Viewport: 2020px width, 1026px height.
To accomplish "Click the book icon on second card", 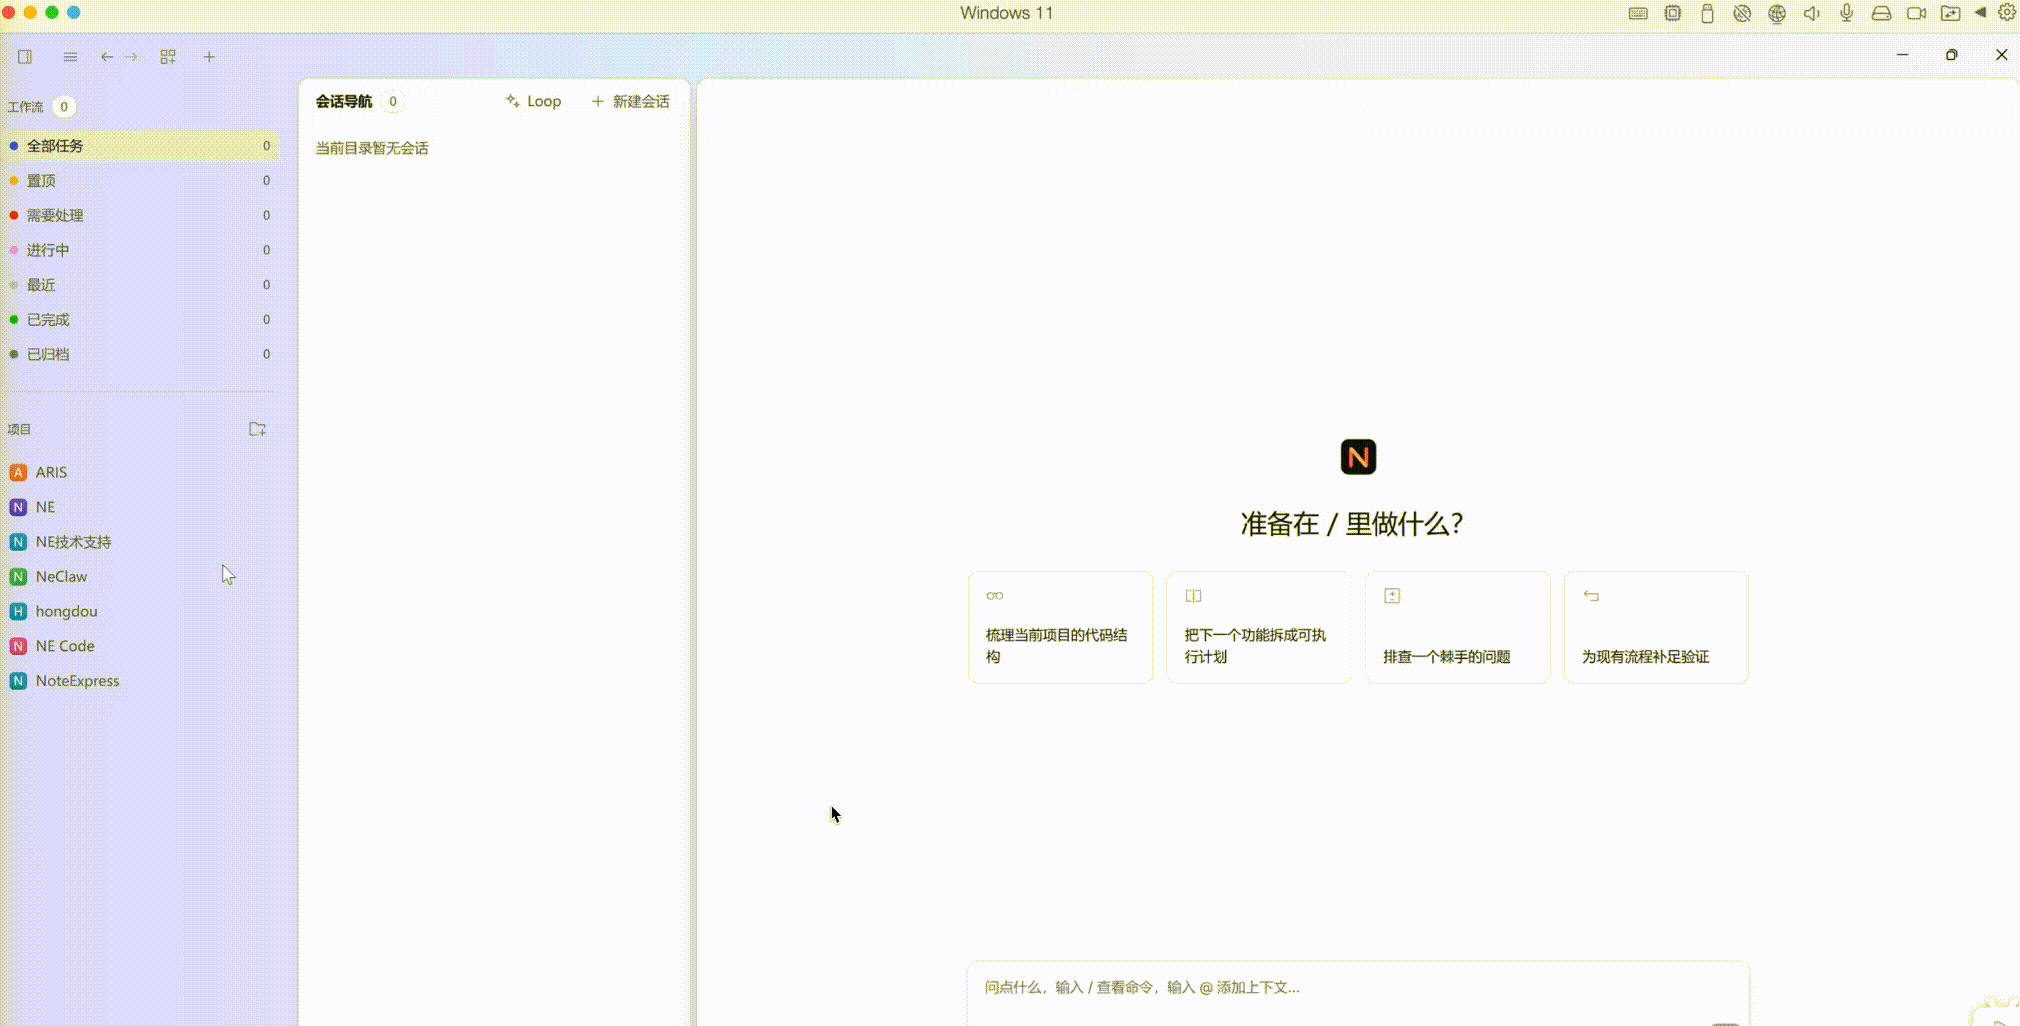I will pos(1193,595).
